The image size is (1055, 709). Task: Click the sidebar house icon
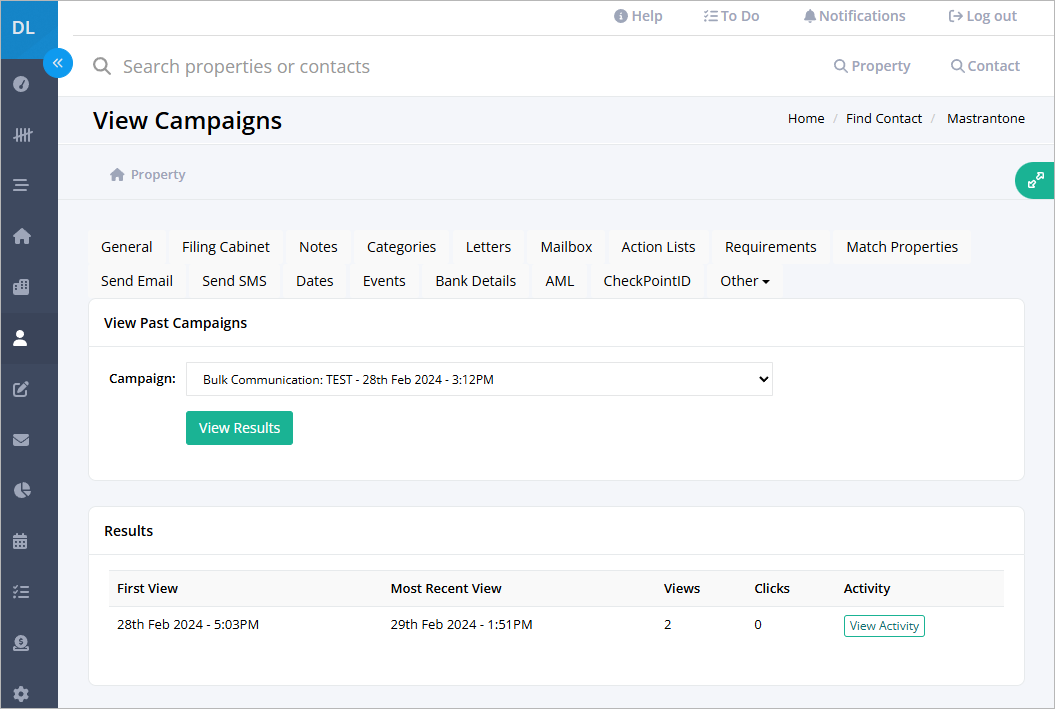22,236
